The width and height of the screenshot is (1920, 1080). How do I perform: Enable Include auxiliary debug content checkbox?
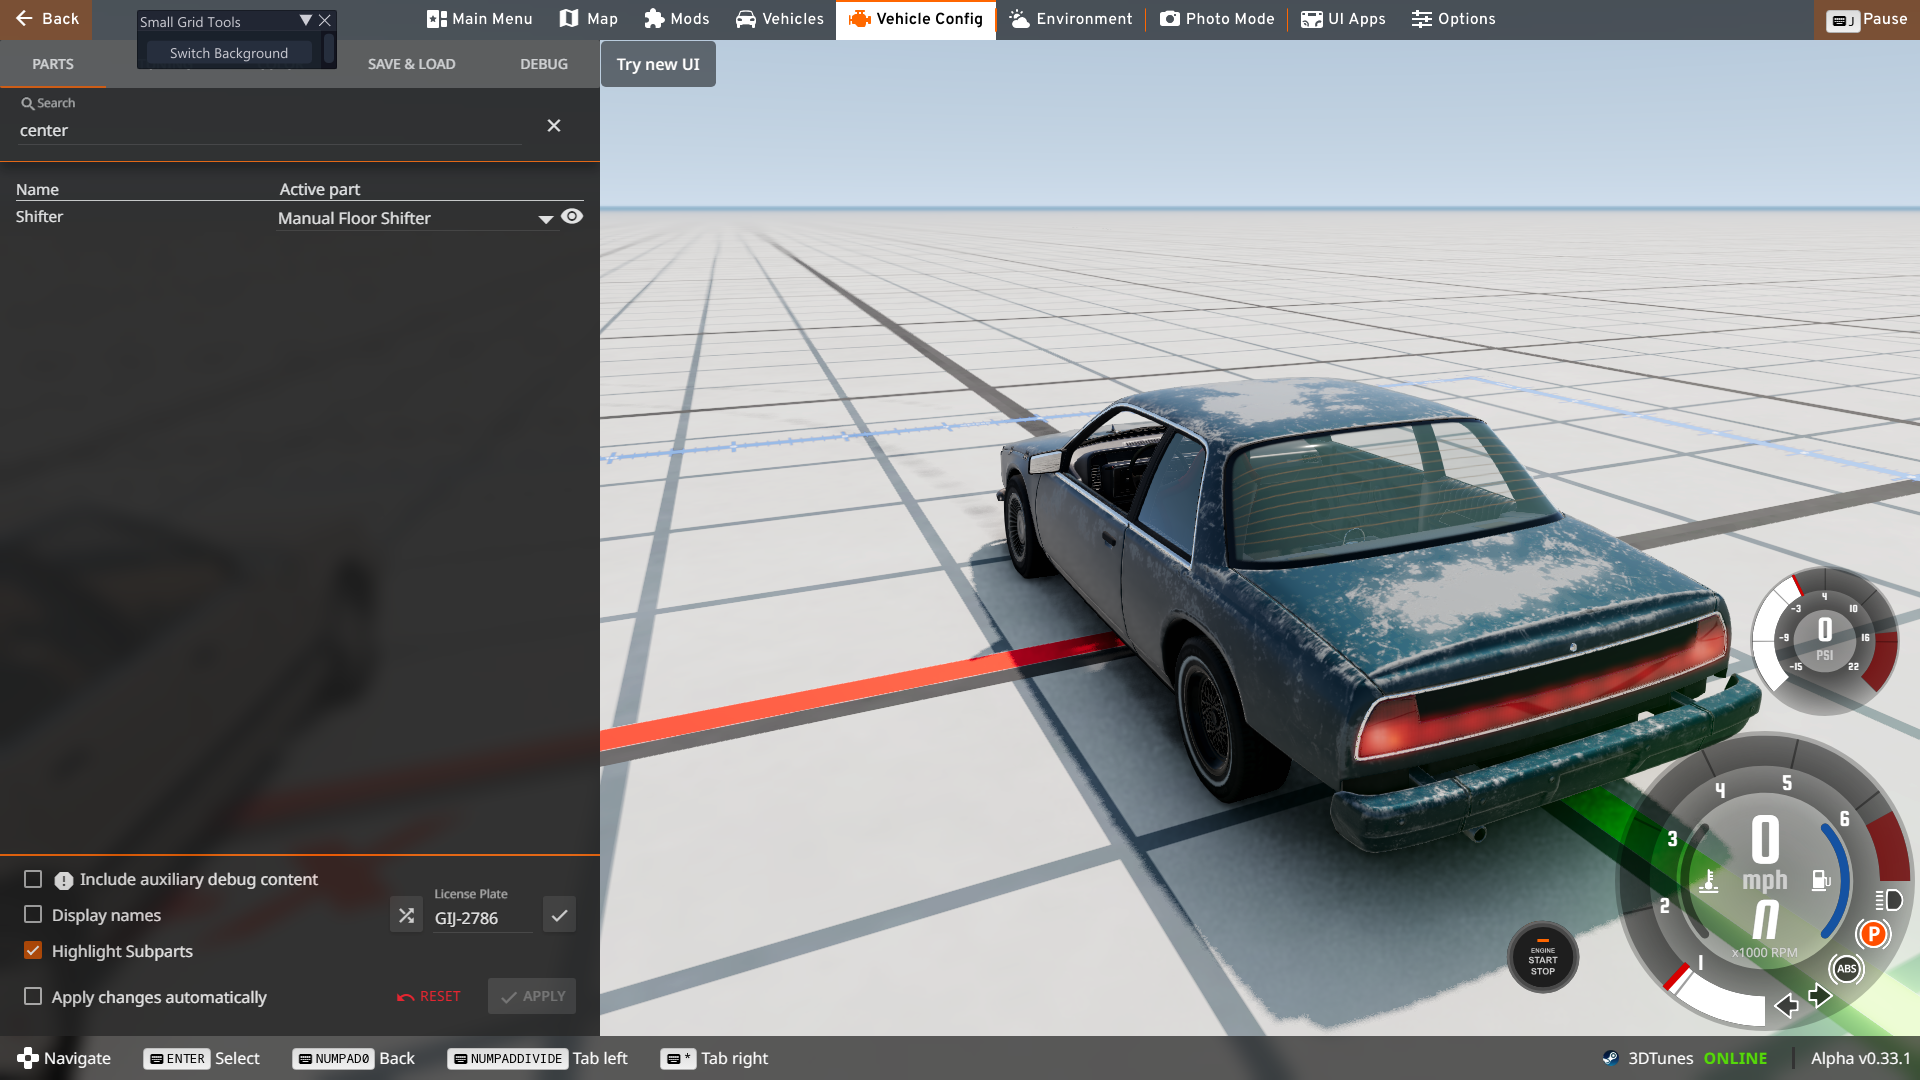click(x=33, y=879)
